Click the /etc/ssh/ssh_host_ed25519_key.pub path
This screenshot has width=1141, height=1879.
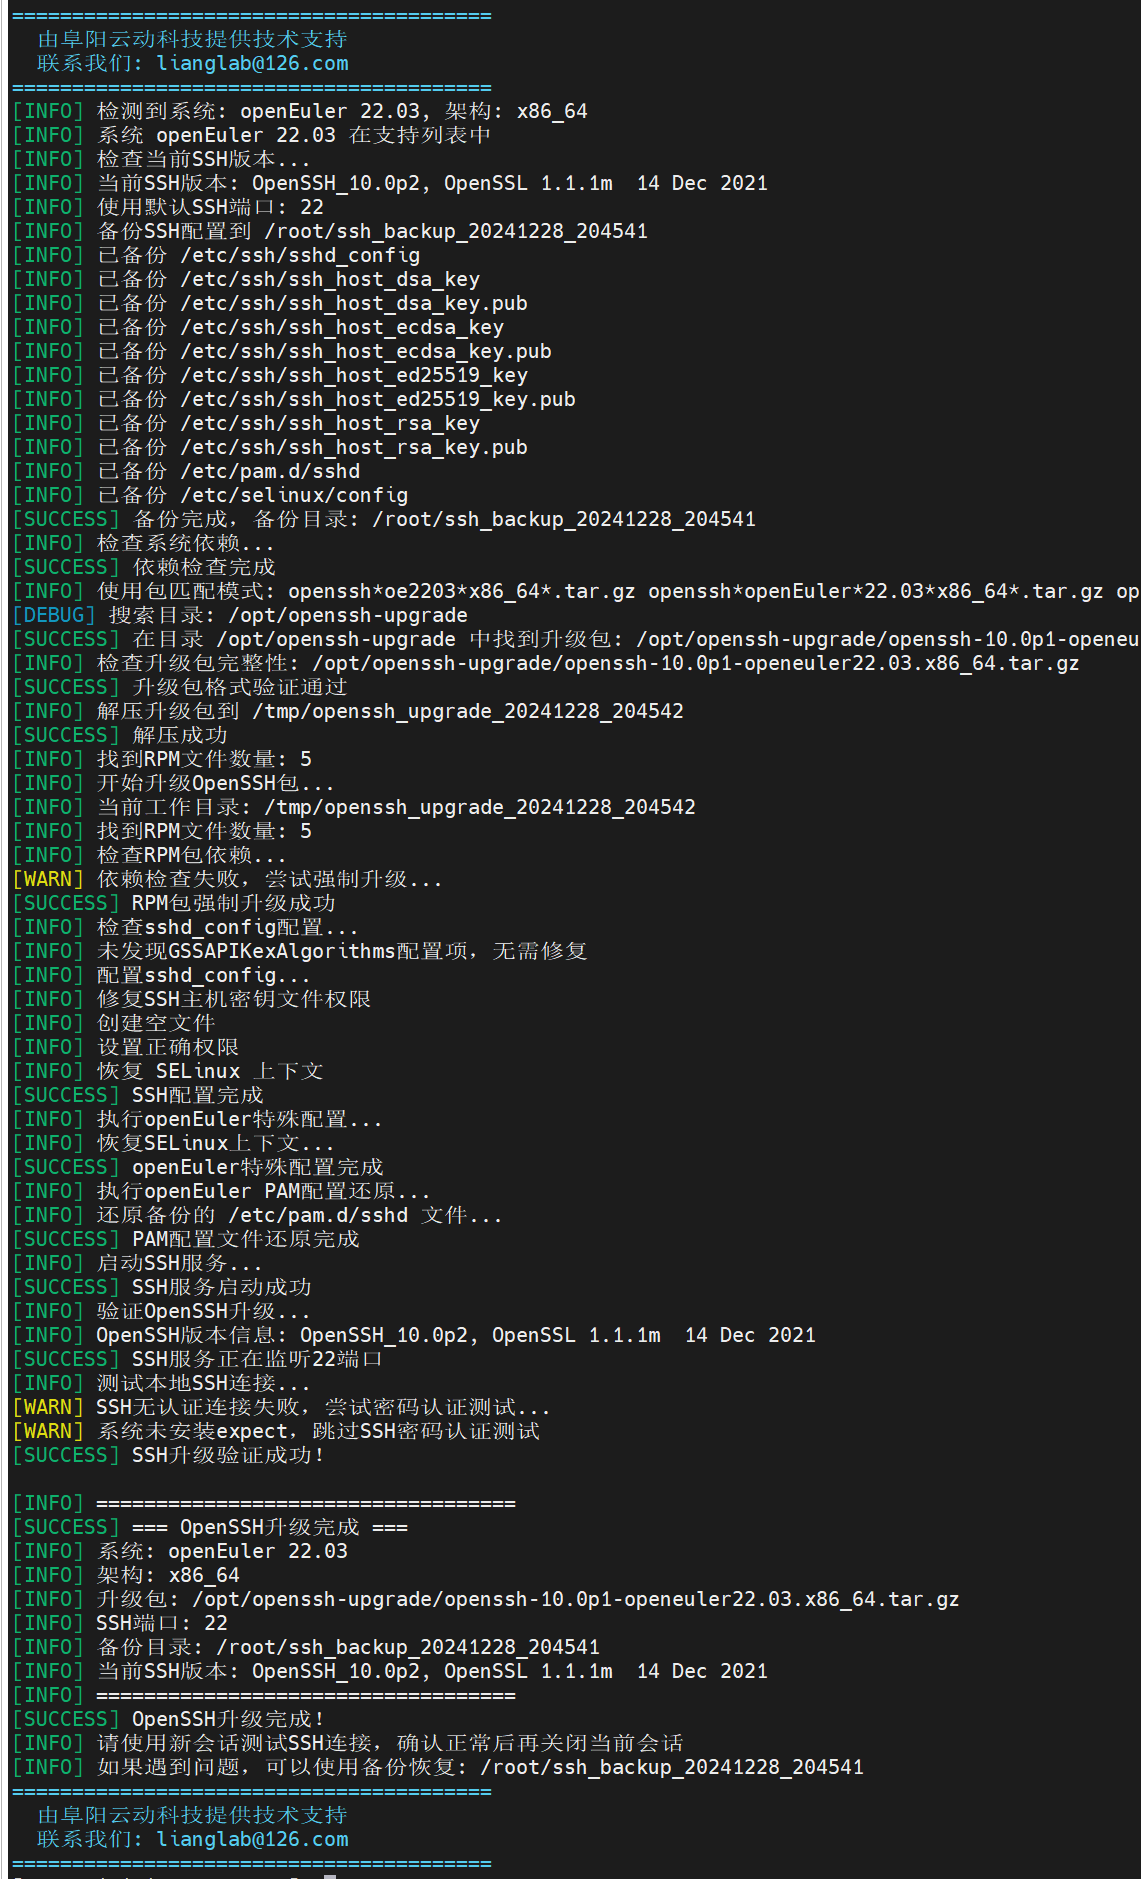378,400
